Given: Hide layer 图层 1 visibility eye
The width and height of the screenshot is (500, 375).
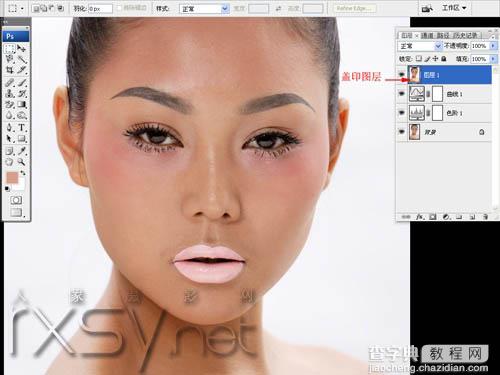Looking at the screenshot, I should pos(402,74).
